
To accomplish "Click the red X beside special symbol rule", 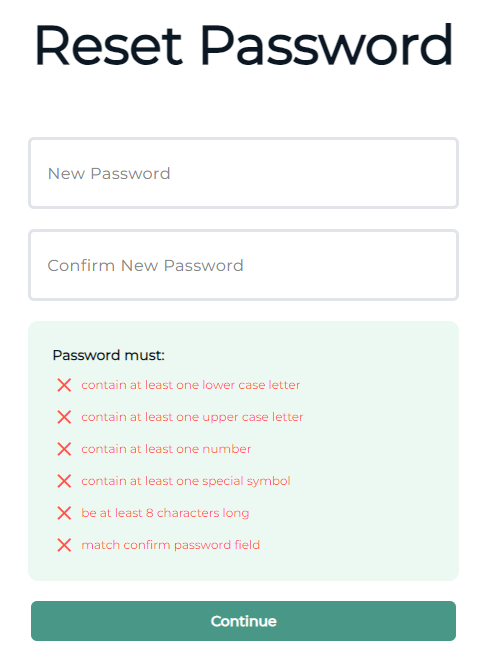I will point(64,481).
